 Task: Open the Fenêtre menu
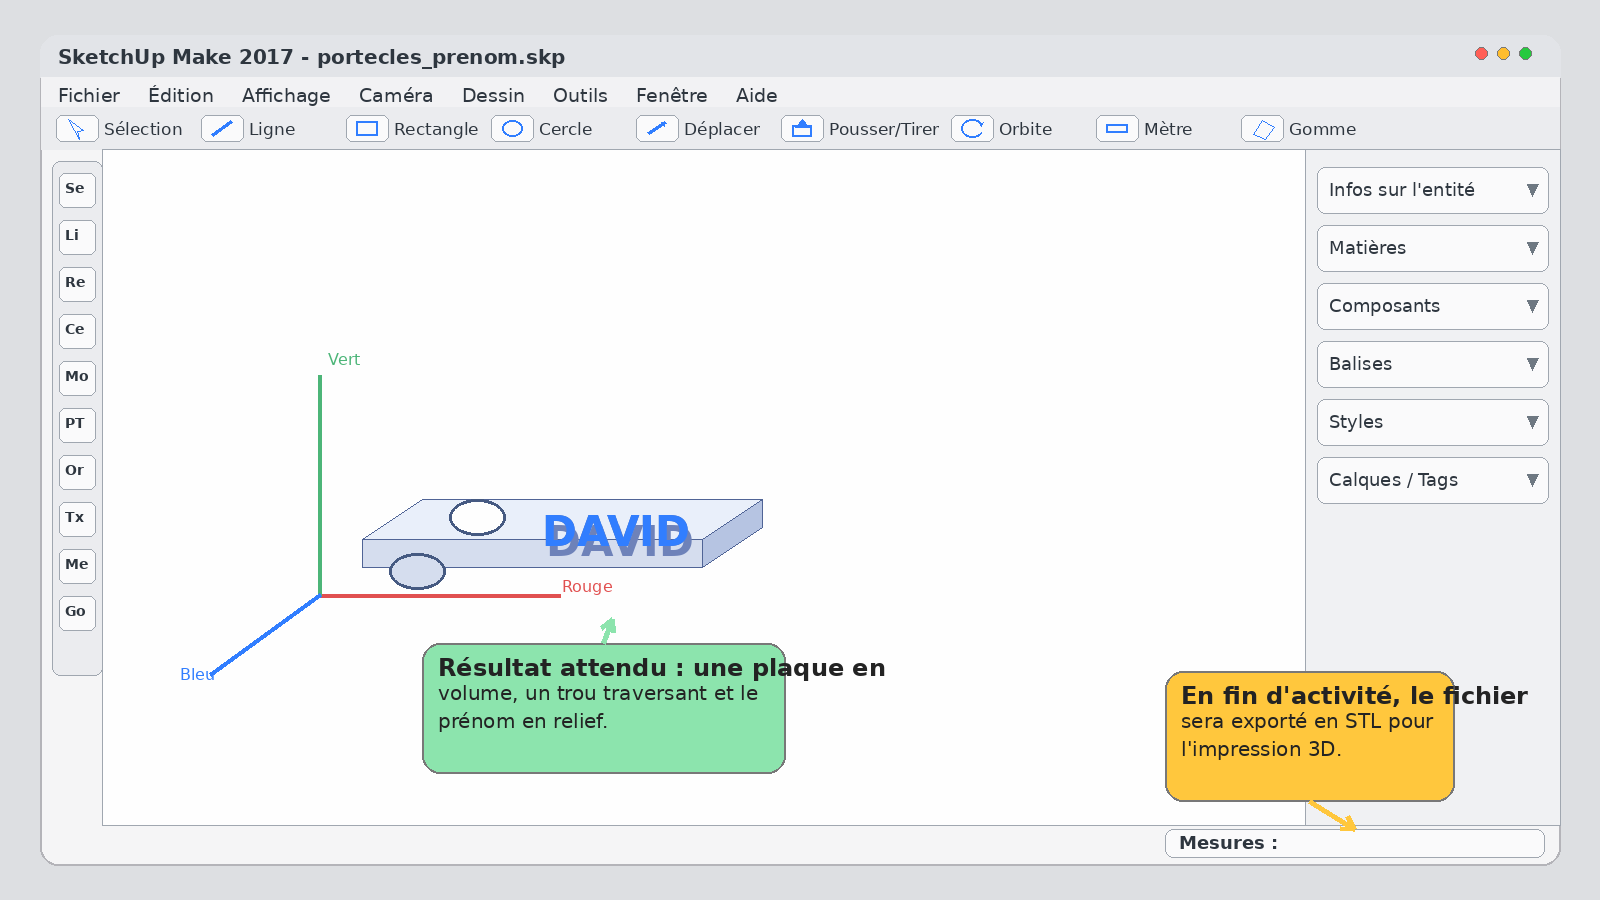pos(672,95)
